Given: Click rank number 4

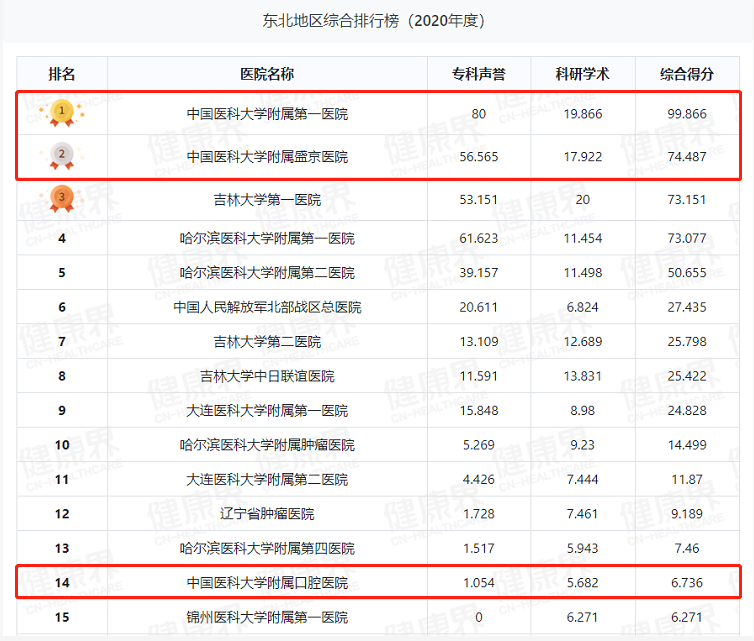Looking at the screenshot, I should [62, 238].
